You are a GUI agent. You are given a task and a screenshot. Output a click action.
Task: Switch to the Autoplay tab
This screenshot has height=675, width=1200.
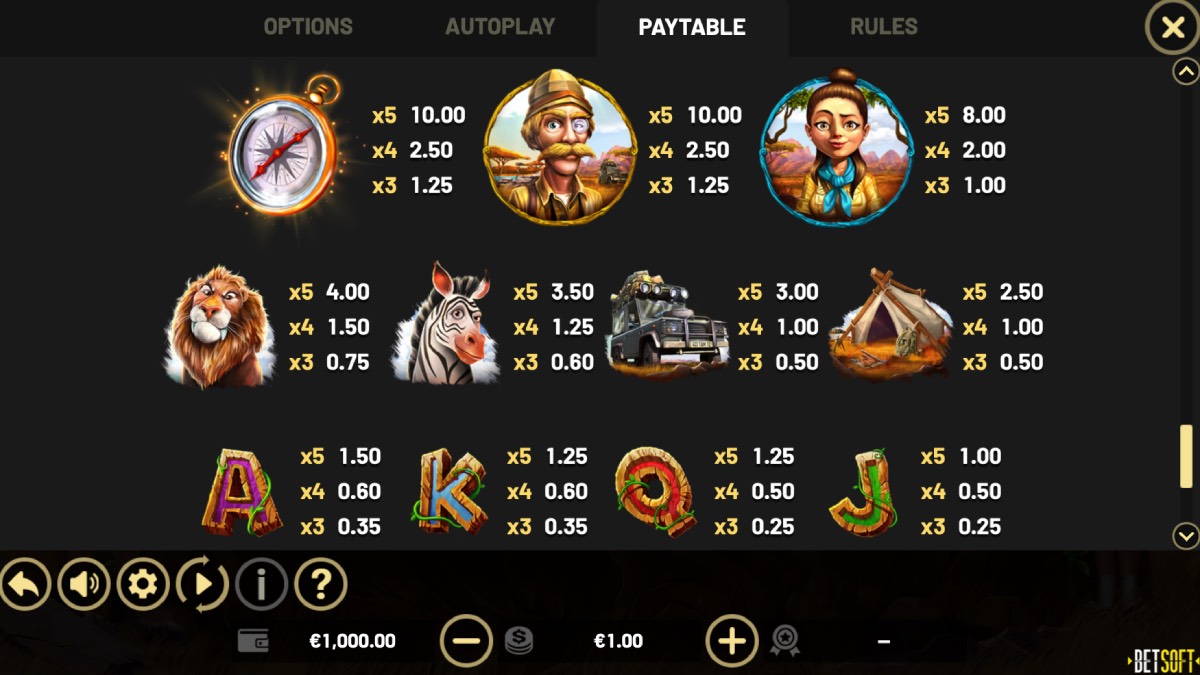[500, 27]
